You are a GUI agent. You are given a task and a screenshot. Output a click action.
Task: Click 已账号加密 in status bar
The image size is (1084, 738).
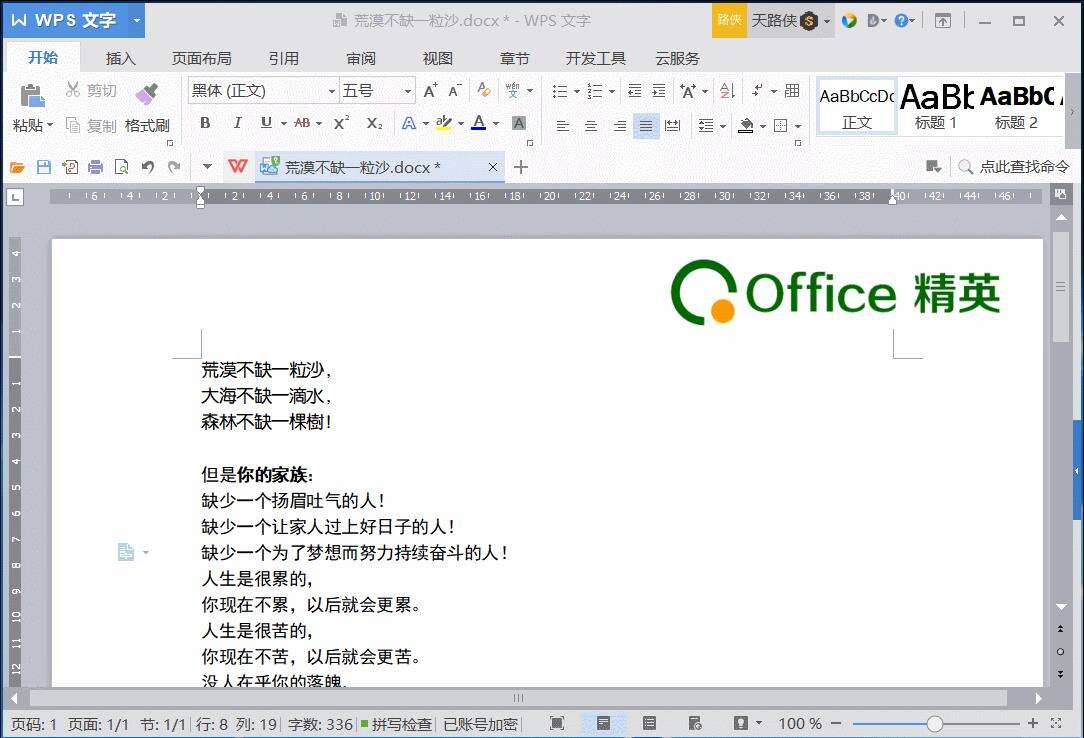click(480, 724)
